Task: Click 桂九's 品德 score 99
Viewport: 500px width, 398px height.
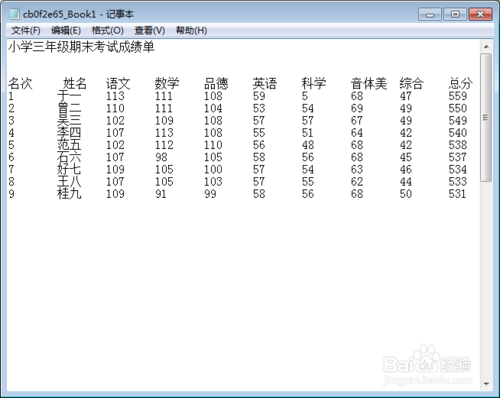Action: [210, 194]
